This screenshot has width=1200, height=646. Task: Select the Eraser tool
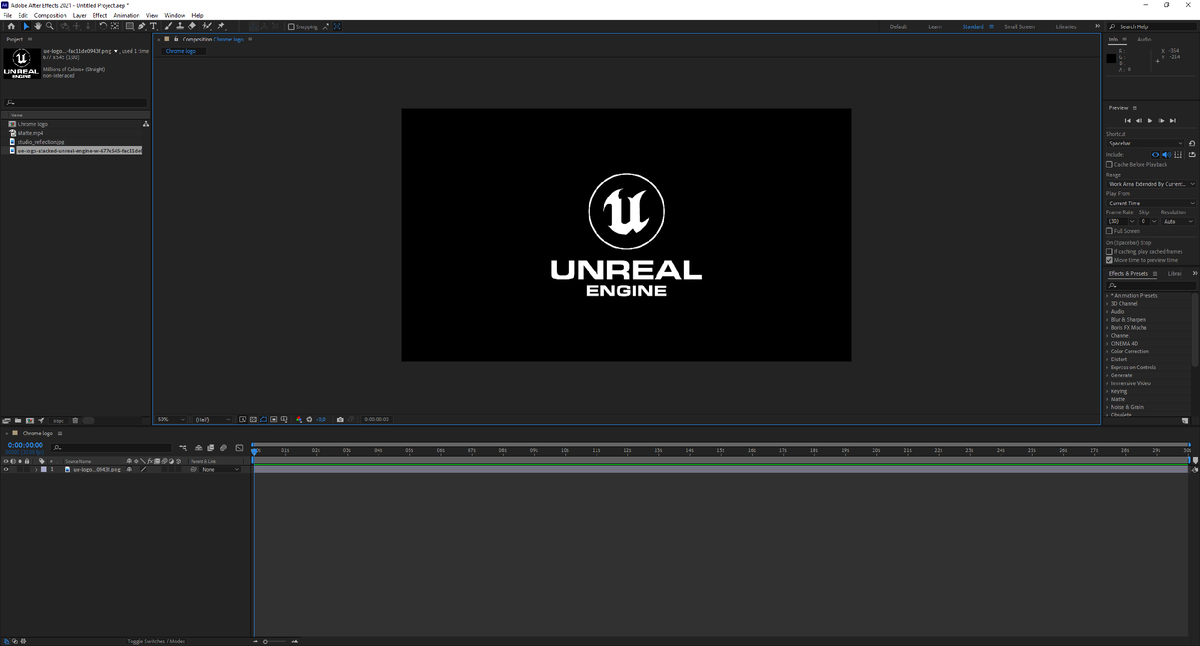192,26
